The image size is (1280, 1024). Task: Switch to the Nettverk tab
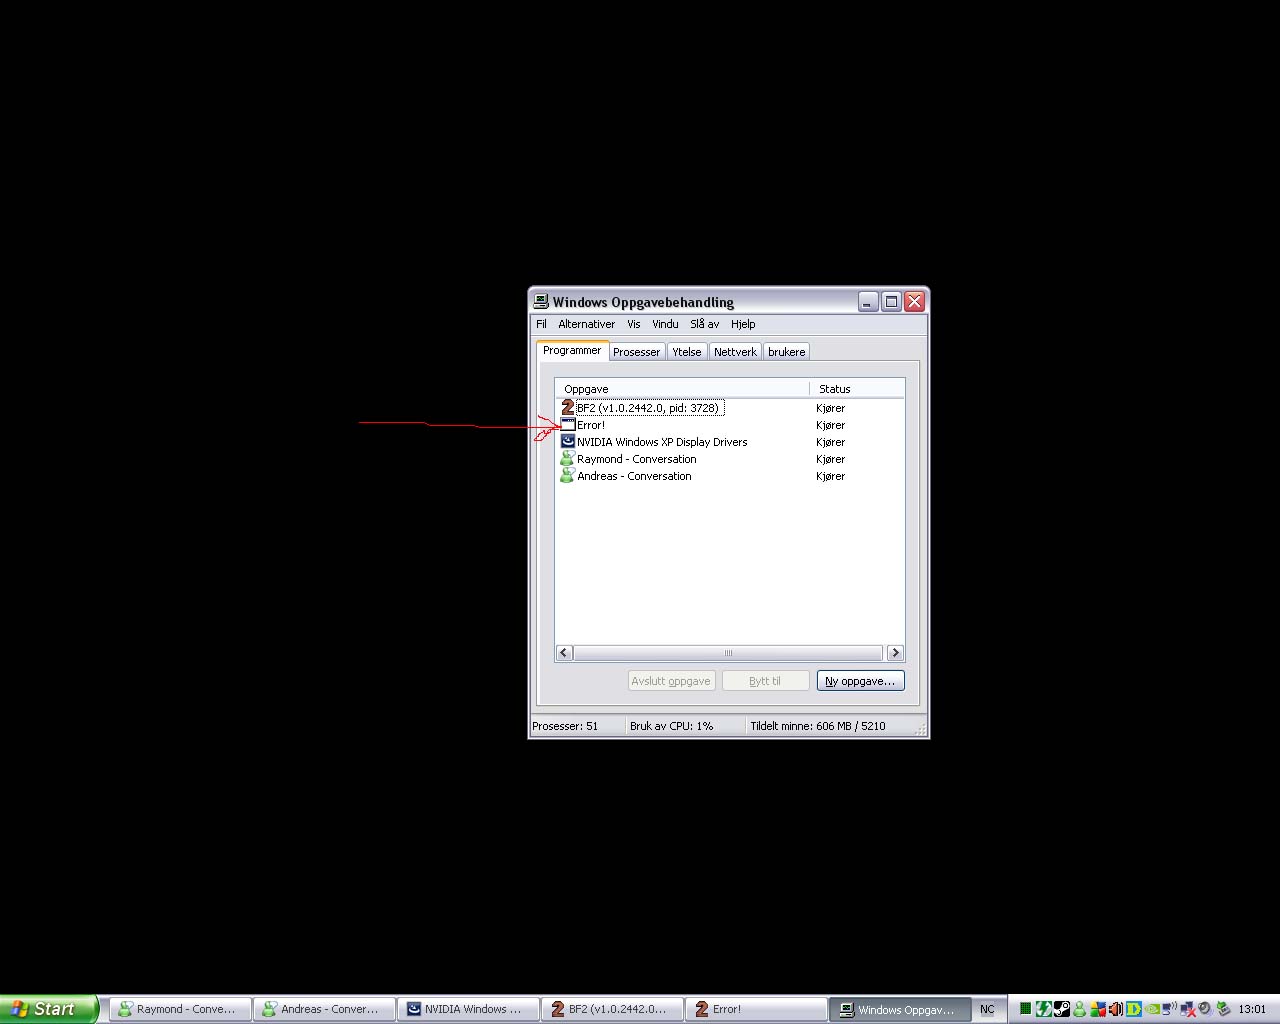pyautogui.click(x=735, y=352)
